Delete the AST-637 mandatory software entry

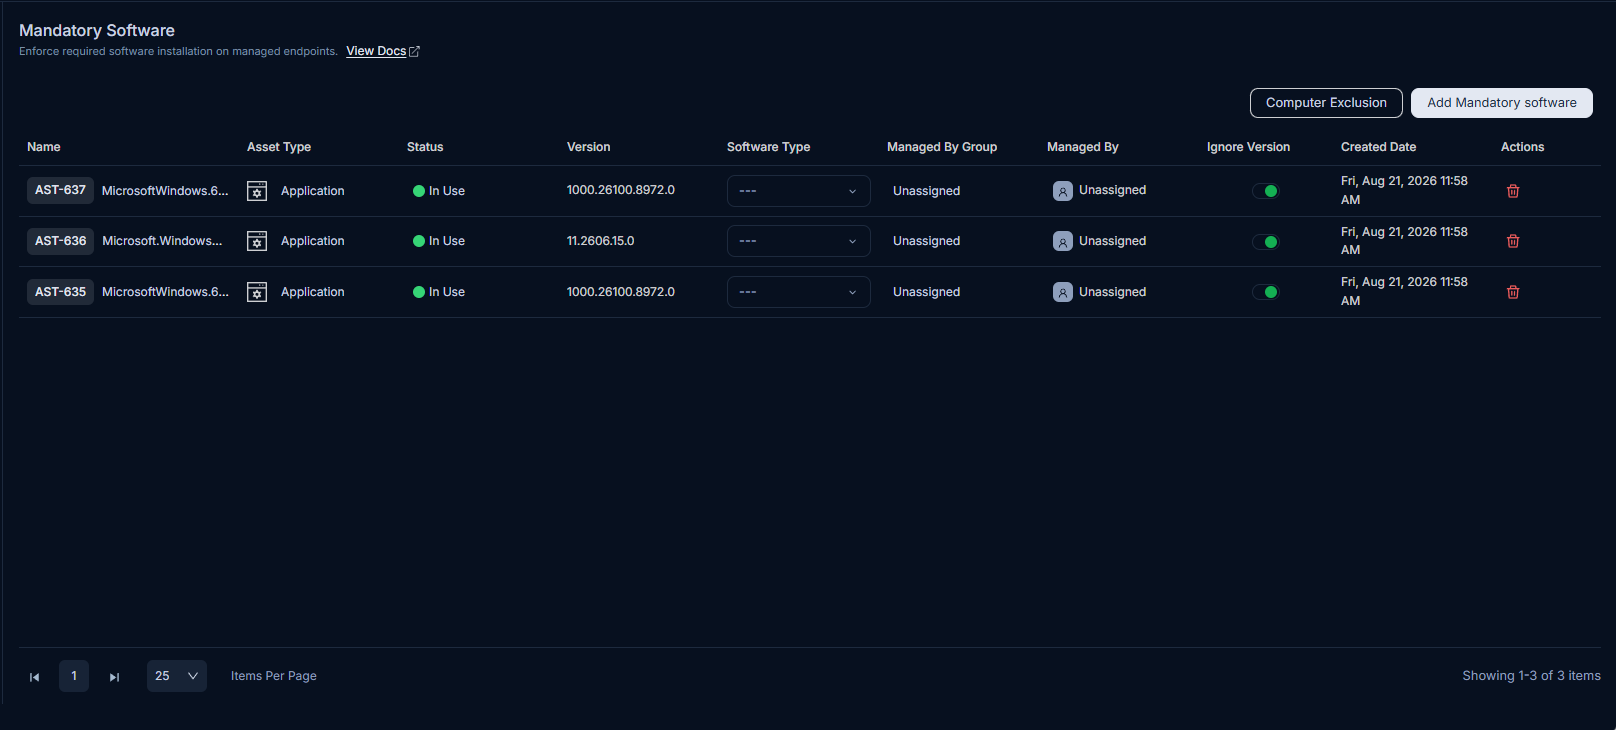coord(1513,191)
